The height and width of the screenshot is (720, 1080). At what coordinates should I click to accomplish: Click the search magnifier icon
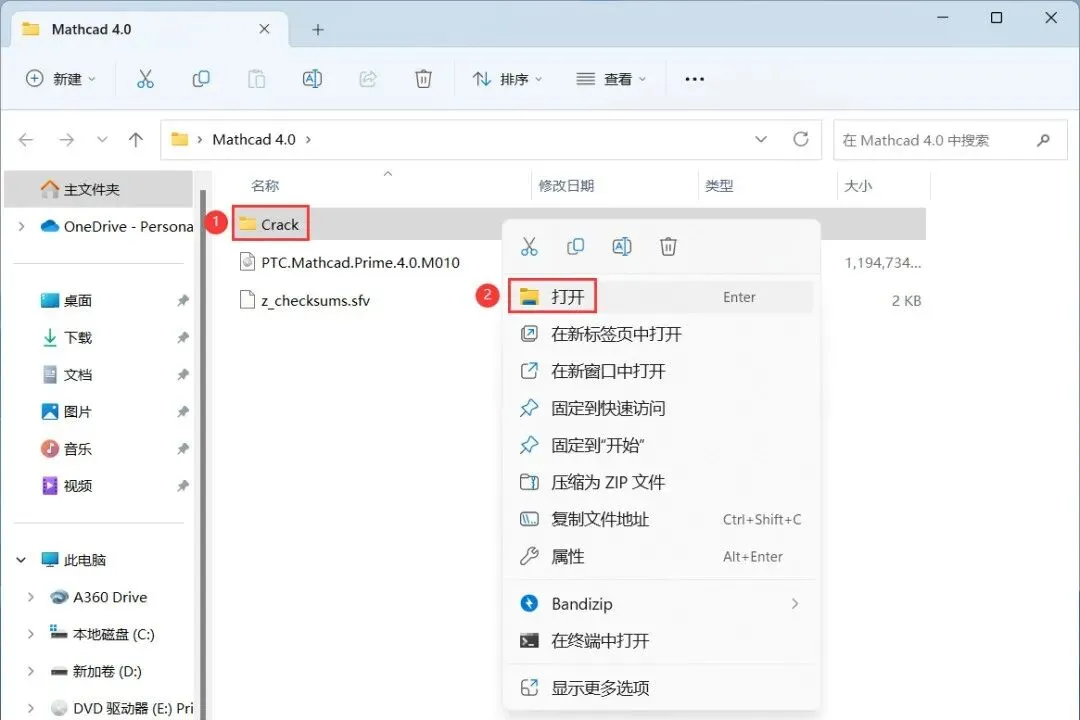click(x=1043, y=140)
